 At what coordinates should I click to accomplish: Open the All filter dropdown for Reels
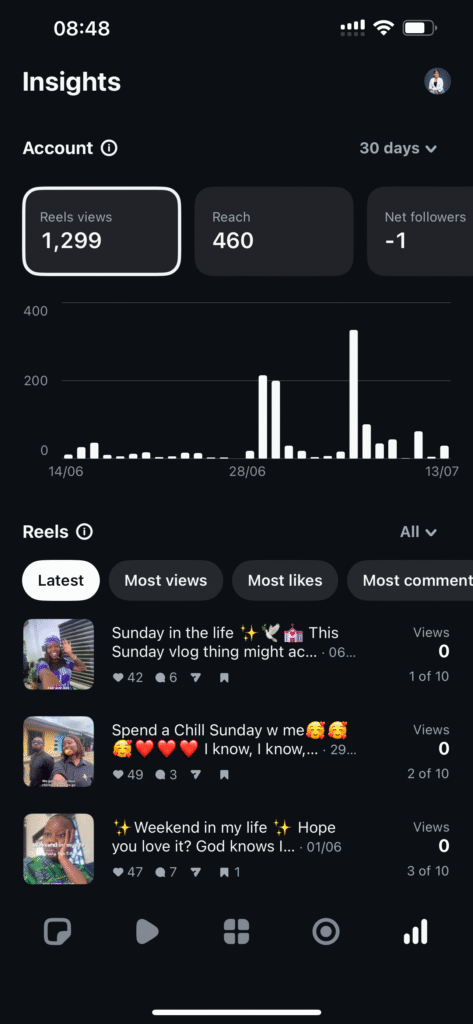tap(418, 532)
